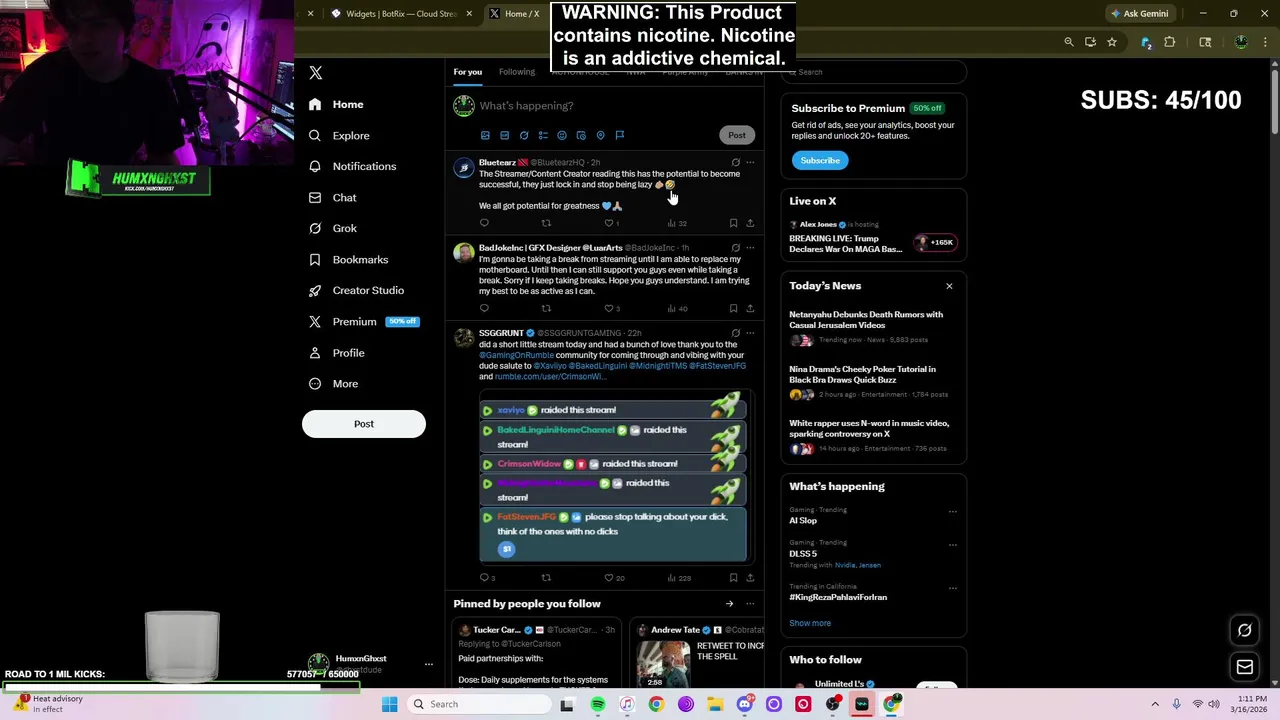
Task: Click the schedule post icon in composer
Action: point(581,135)
